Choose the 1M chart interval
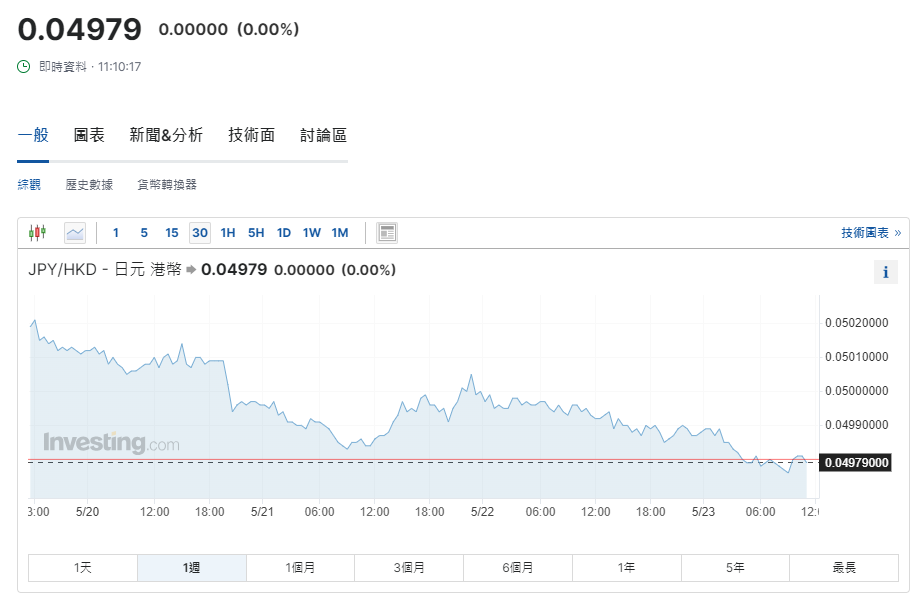 pos(340,233)
